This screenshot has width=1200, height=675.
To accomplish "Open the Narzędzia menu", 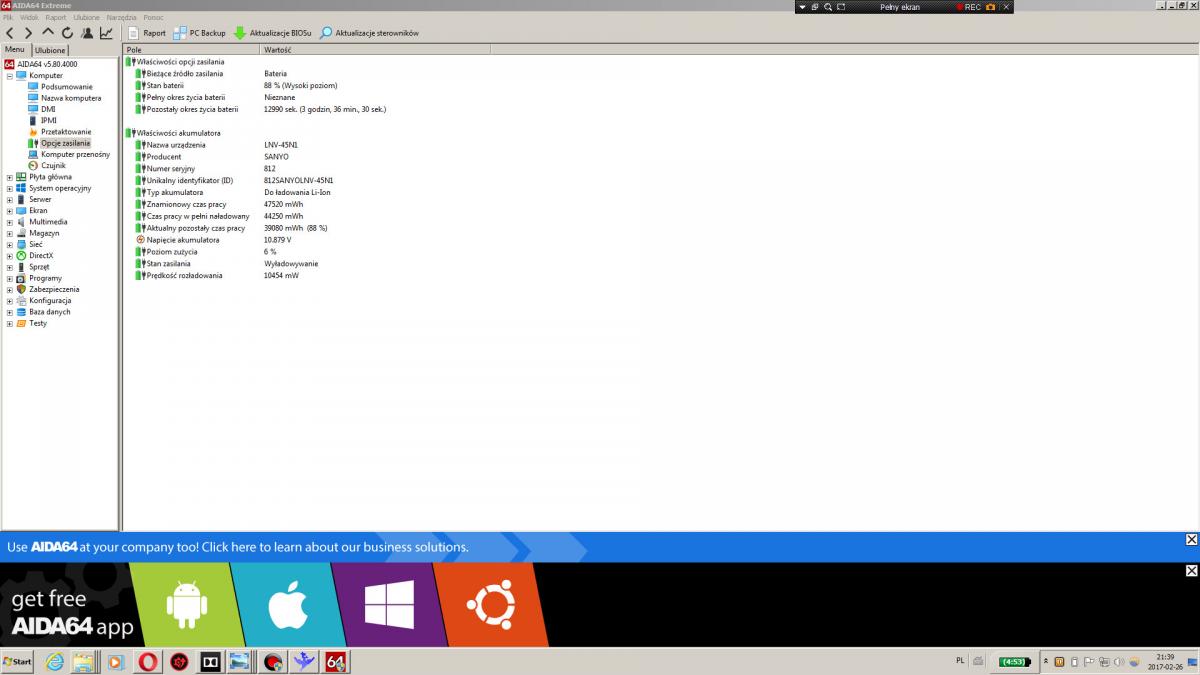I will [123, 18].
